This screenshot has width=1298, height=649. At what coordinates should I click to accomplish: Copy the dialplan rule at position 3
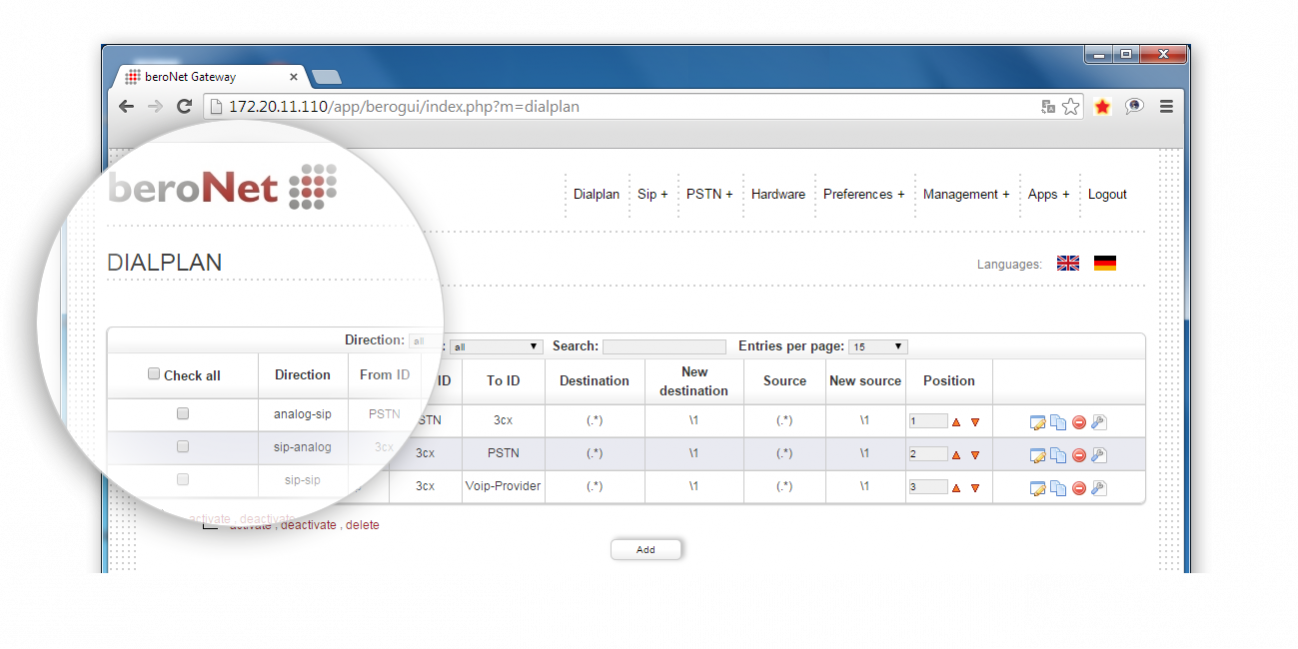point(1058,488)
